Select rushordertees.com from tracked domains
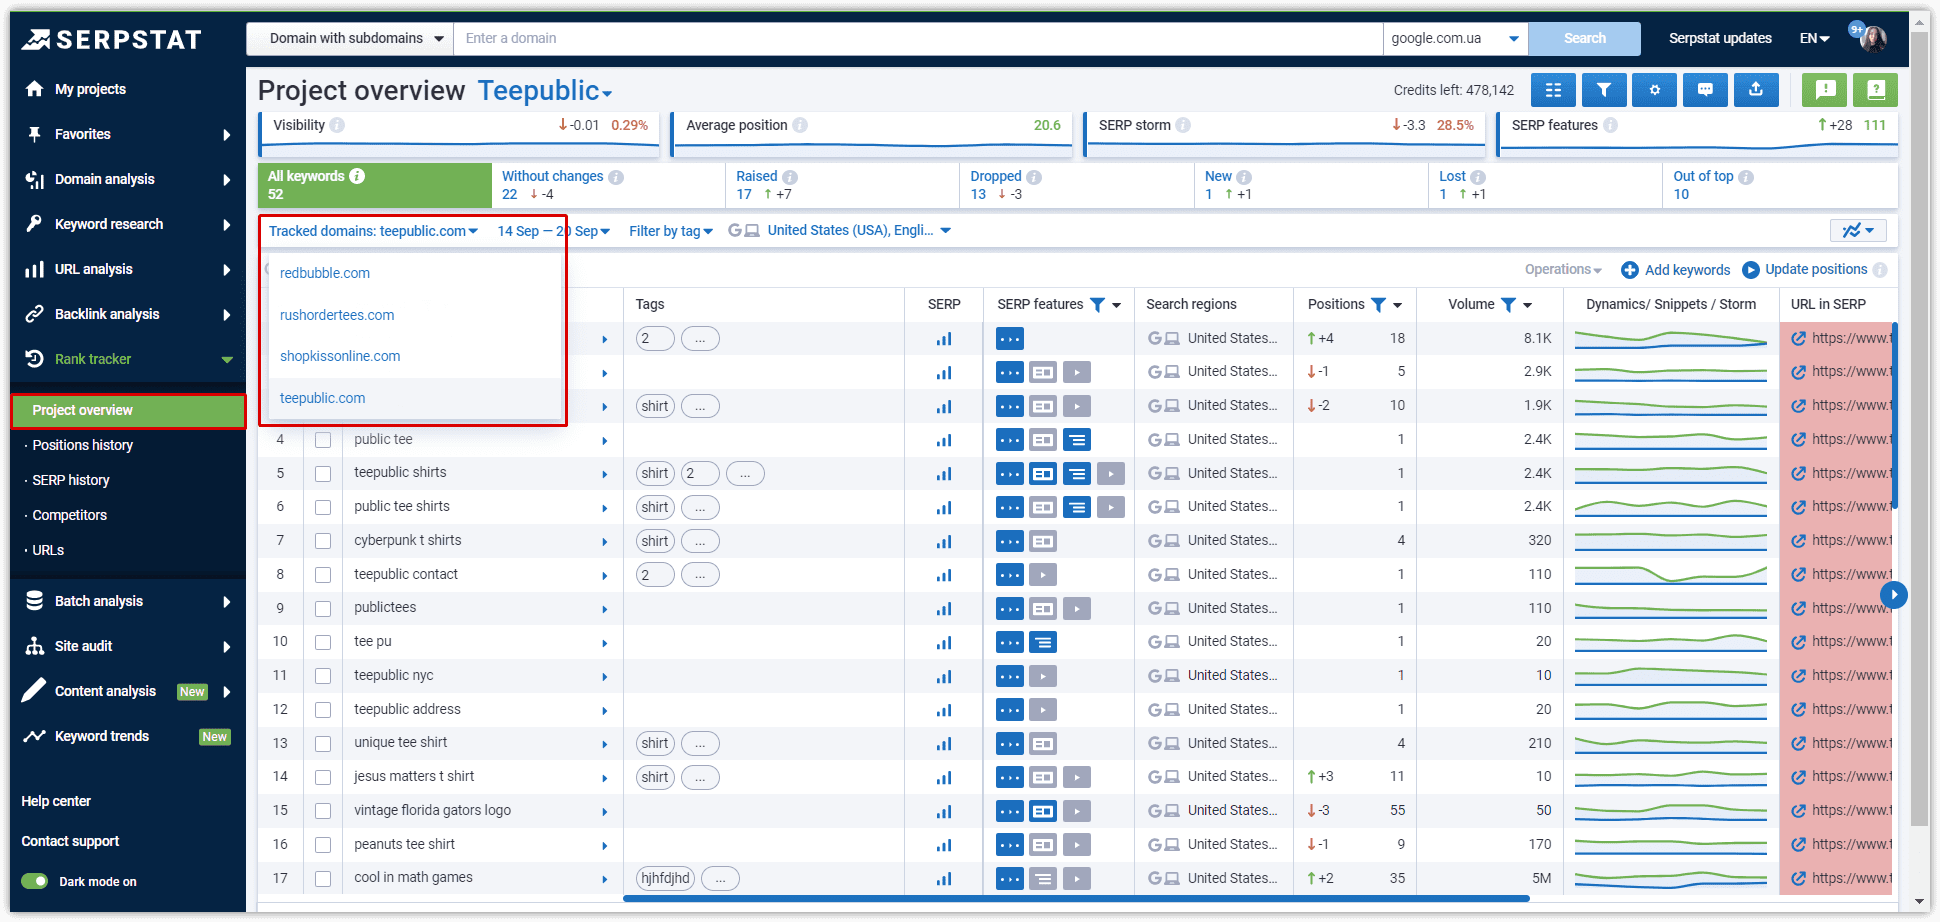The height and width of the screenshot is (922, 1940). [x=337, y=315]
